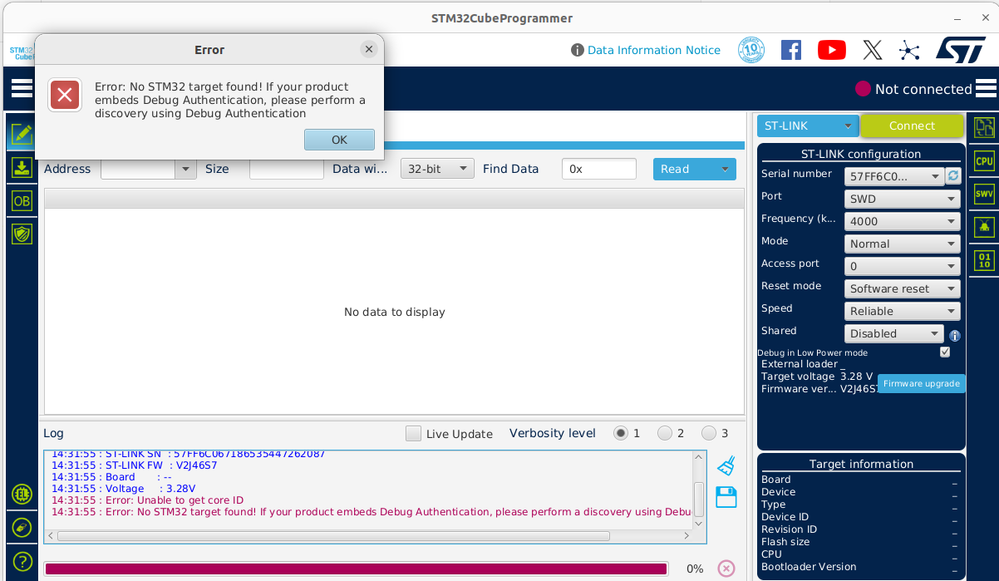Open the Mode dropdown set to Normal

coord(902,243)
